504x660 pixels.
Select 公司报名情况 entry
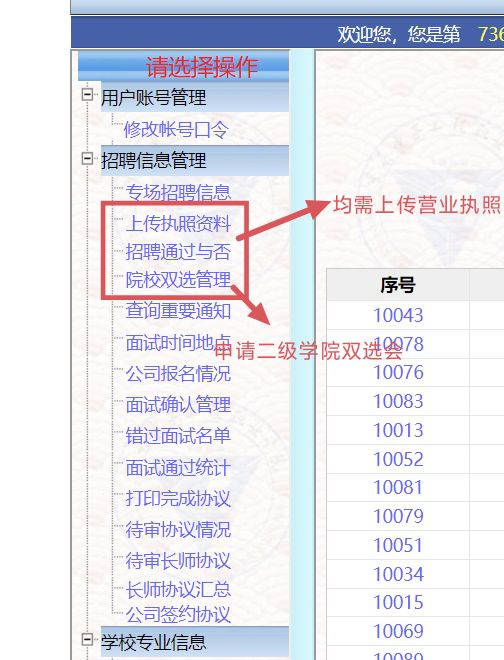tap(178, 373)
